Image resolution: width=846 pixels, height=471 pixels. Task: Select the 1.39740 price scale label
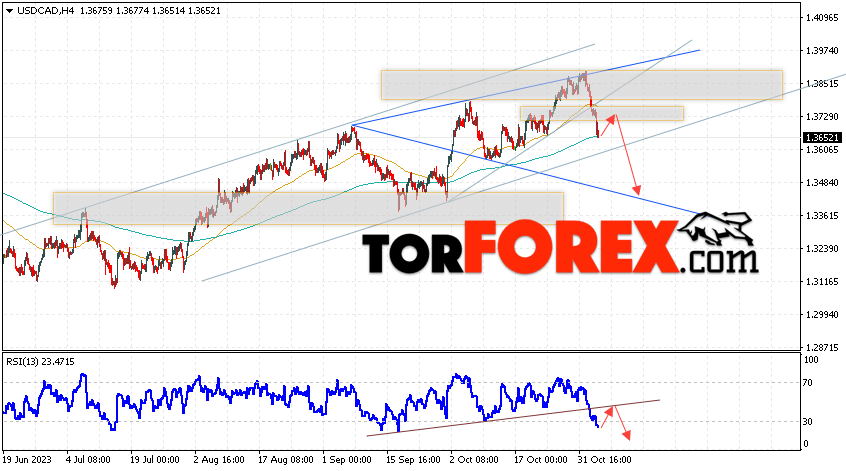coord(822,51)
